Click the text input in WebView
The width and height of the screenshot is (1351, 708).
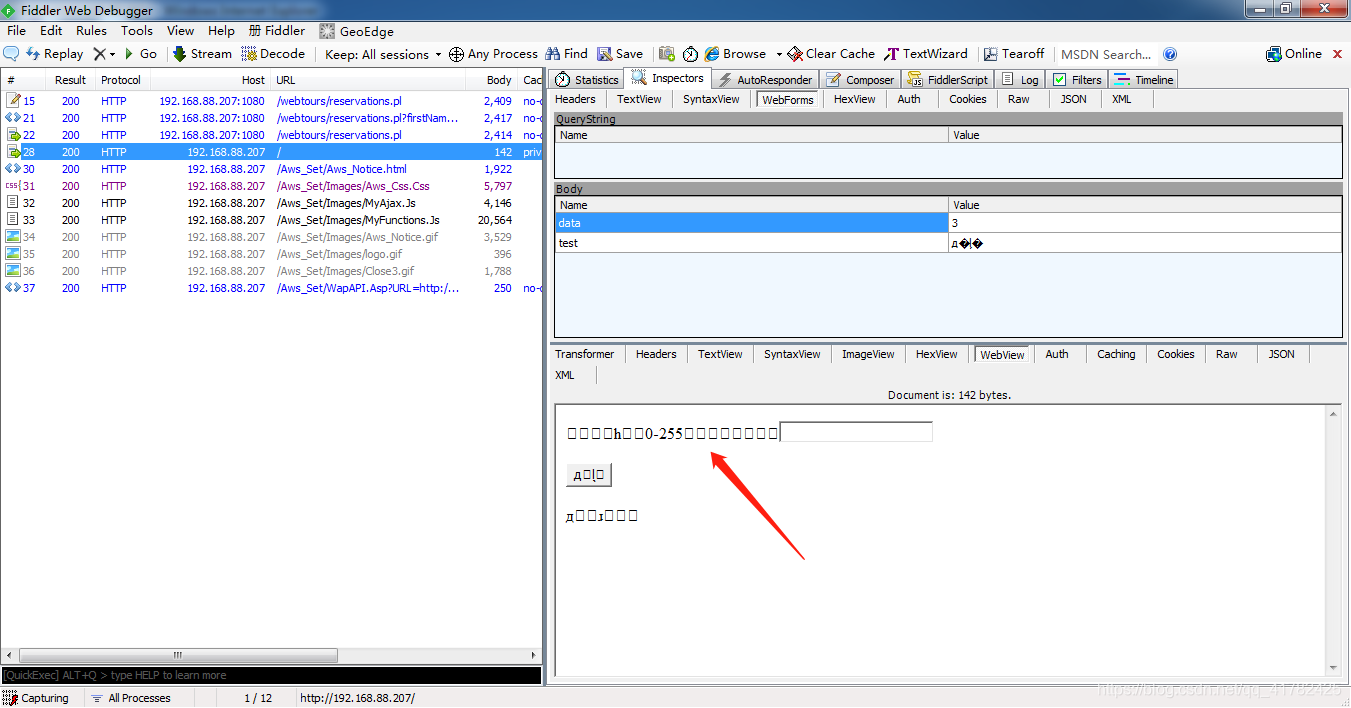856,432
